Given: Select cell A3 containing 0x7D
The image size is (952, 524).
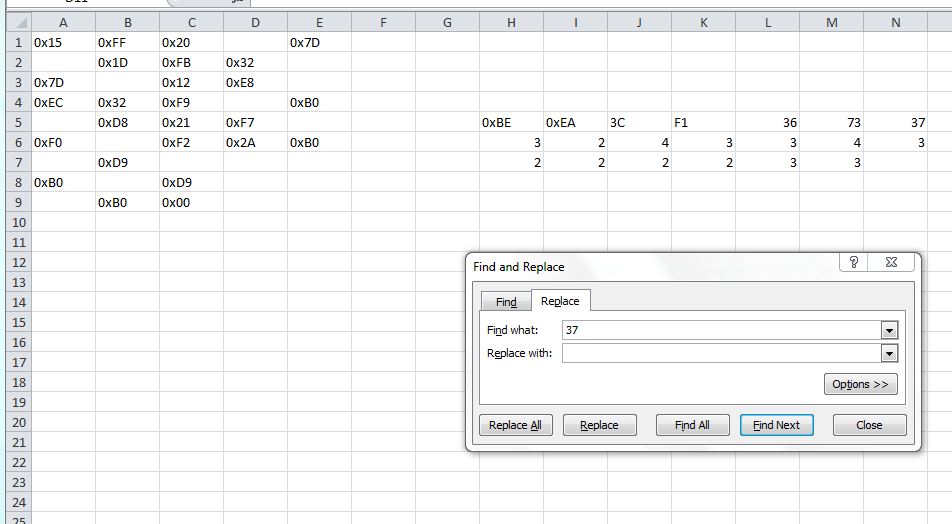Looking at the screenshot, I should [63, 83].
